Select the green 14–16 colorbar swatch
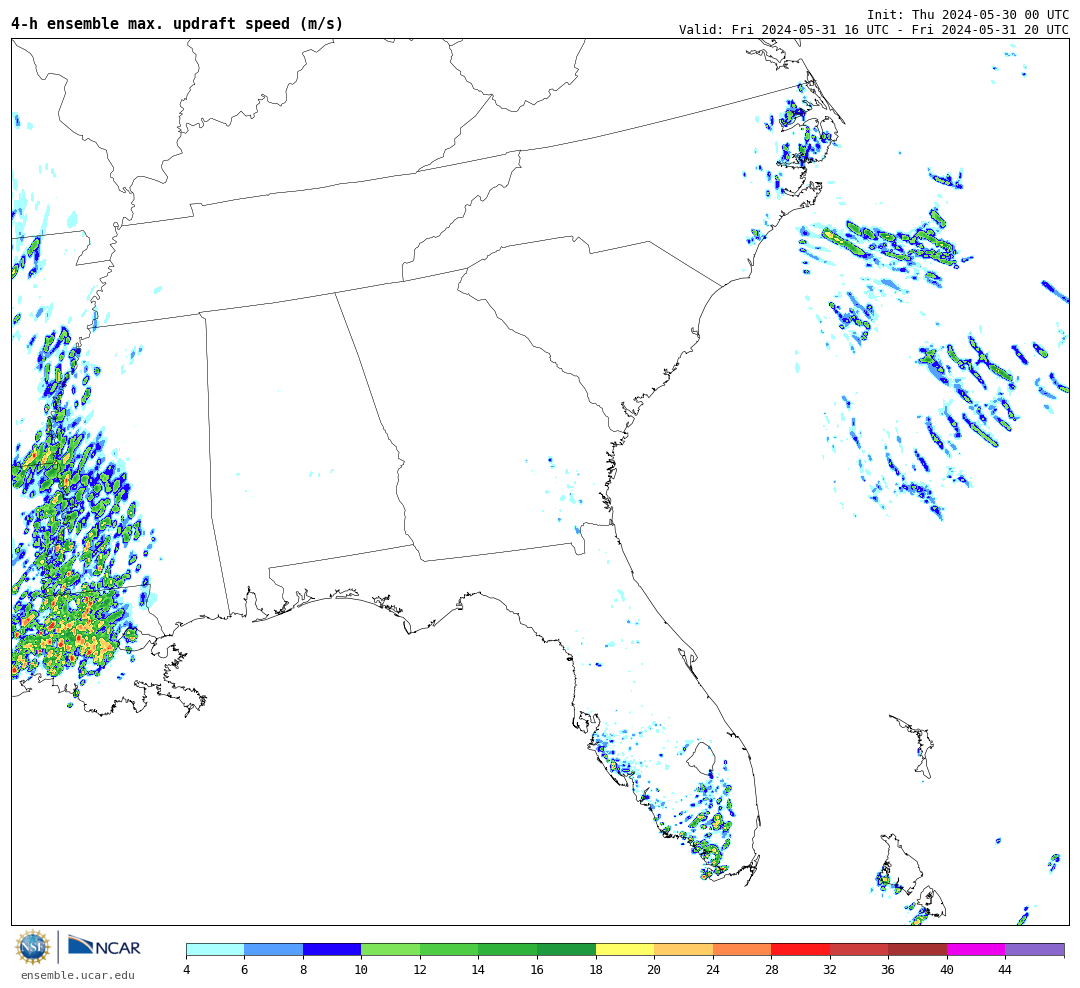This screenshot has height=988, width=1080. coord(508,949)
